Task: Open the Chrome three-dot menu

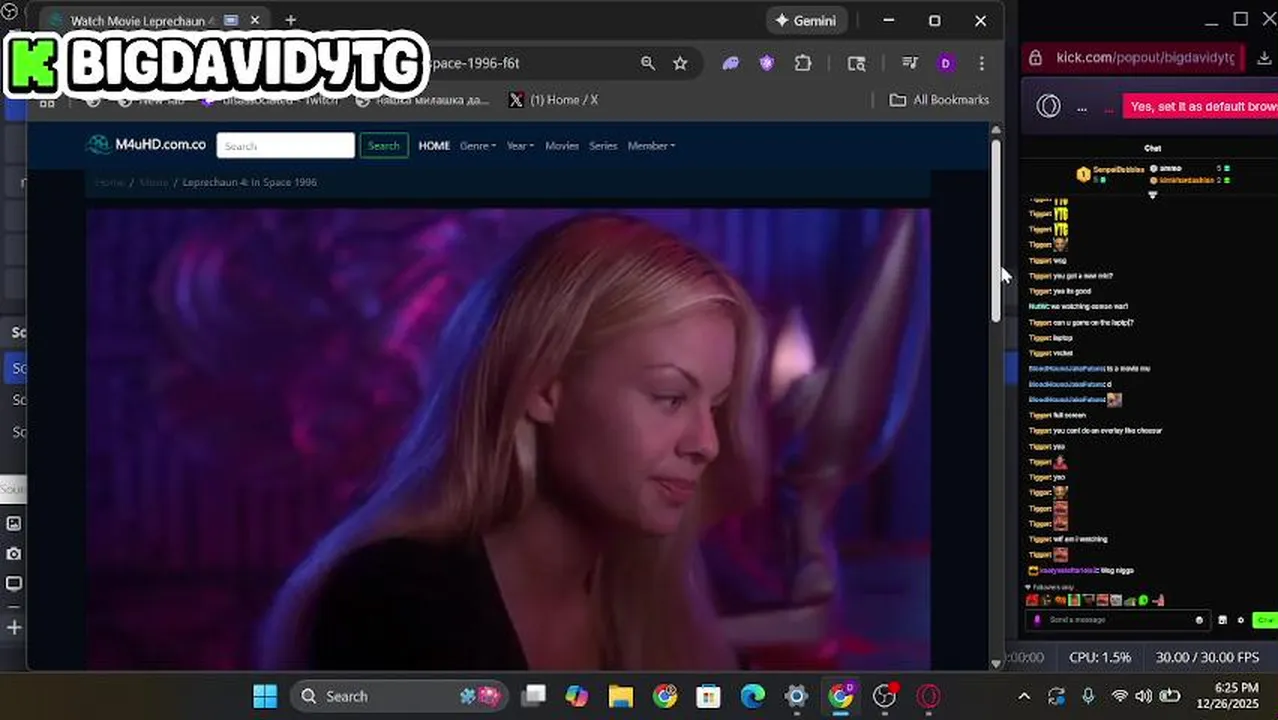Action: pos(981,63)
